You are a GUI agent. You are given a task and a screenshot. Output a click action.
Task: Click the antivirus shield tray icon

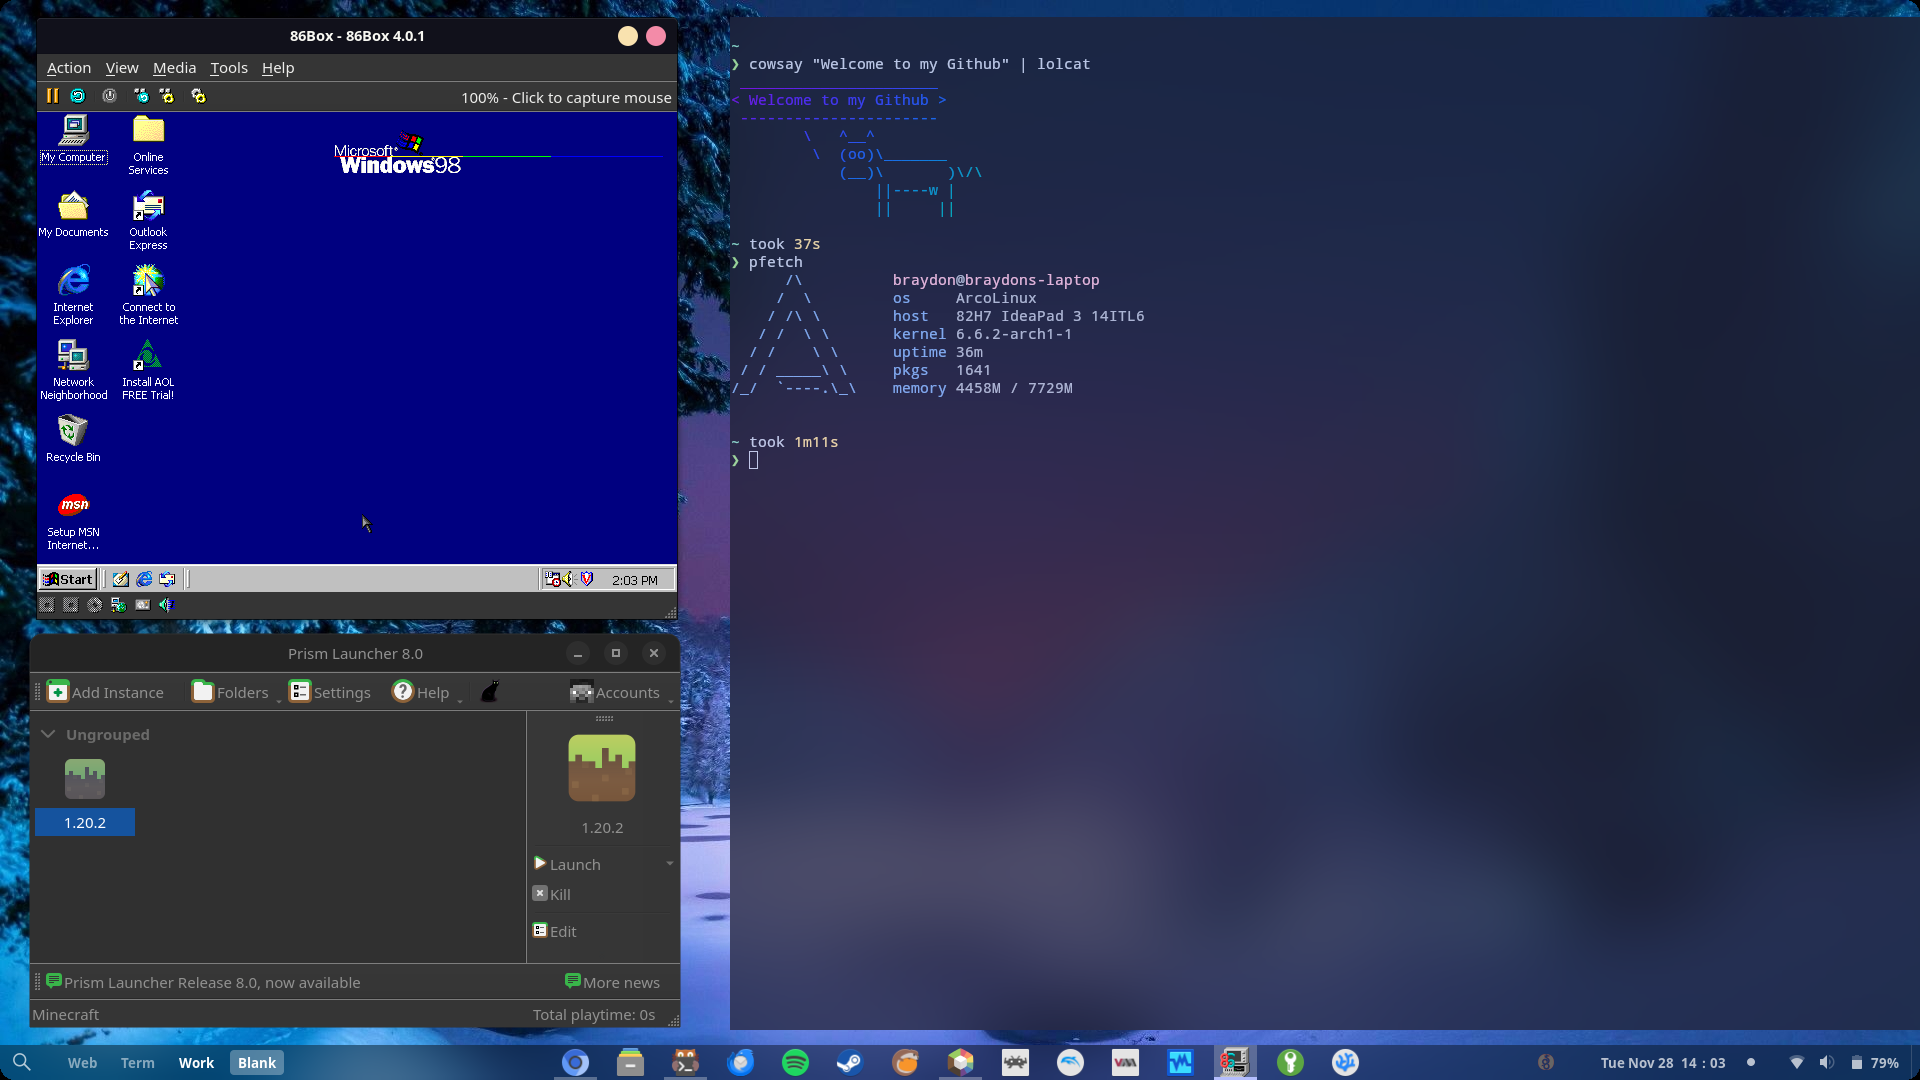pyautogui.click(x=587, y=579)
